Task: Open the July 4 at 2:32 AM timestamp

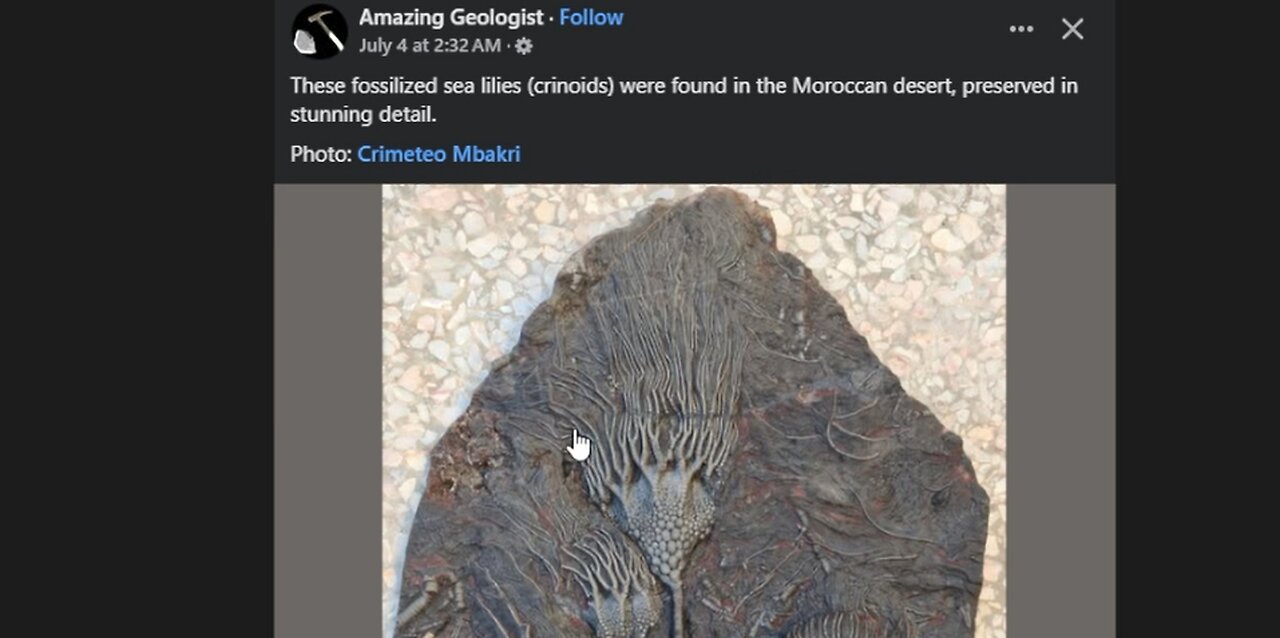Action: tap(430, 46)
